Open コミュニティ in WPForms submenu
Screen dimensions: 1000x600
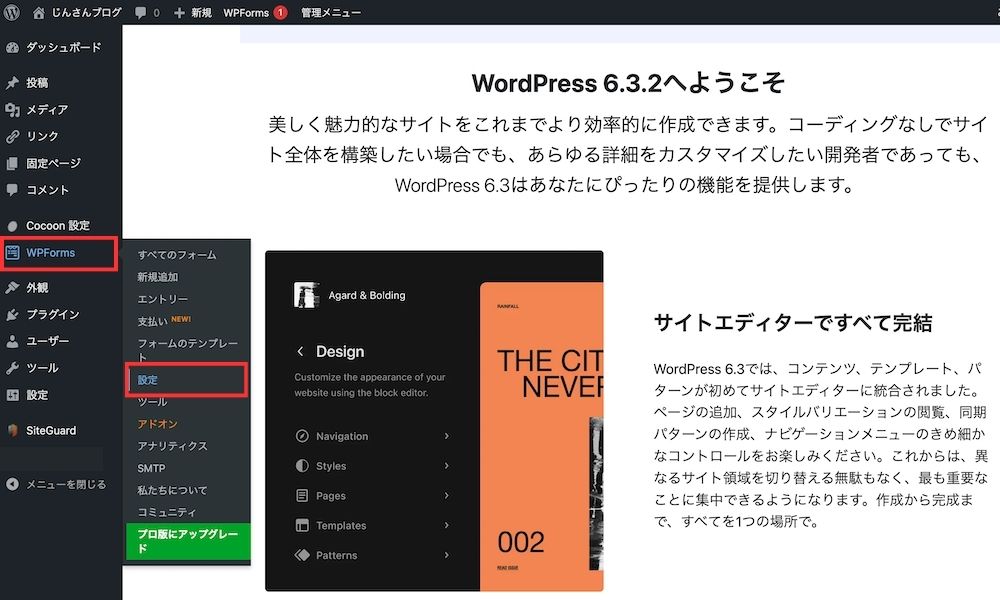[167, 512]
